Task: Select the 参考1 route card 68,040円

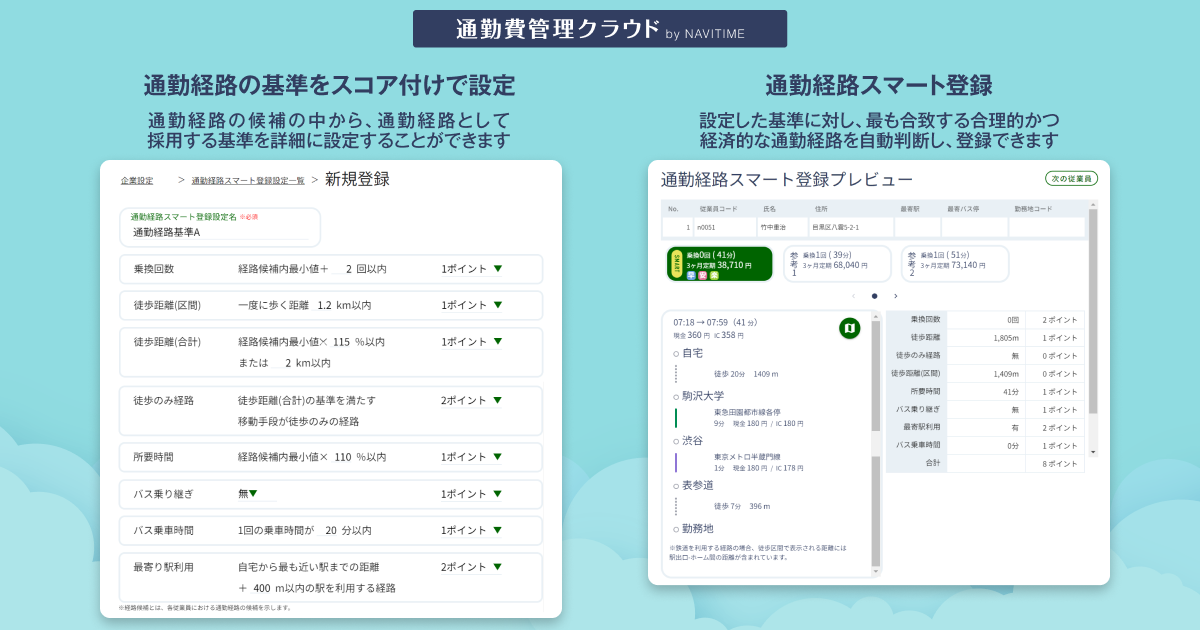Action: click(836, 264)
